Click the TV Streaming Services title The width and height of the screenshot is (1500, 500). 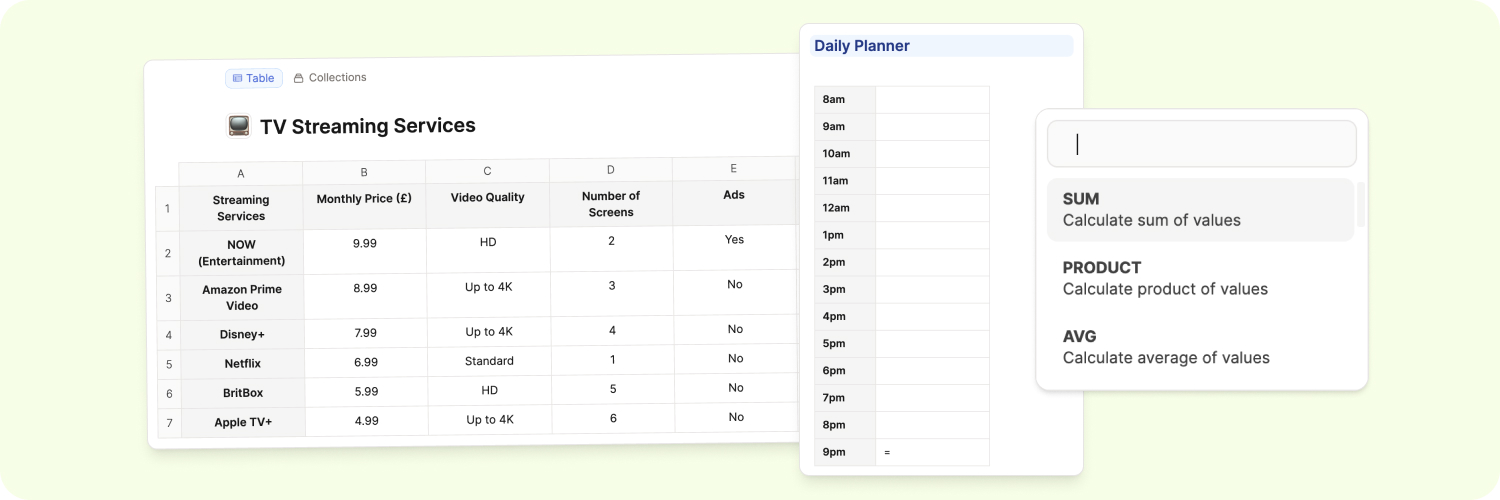pyautogui.click(x=367, y=126)
